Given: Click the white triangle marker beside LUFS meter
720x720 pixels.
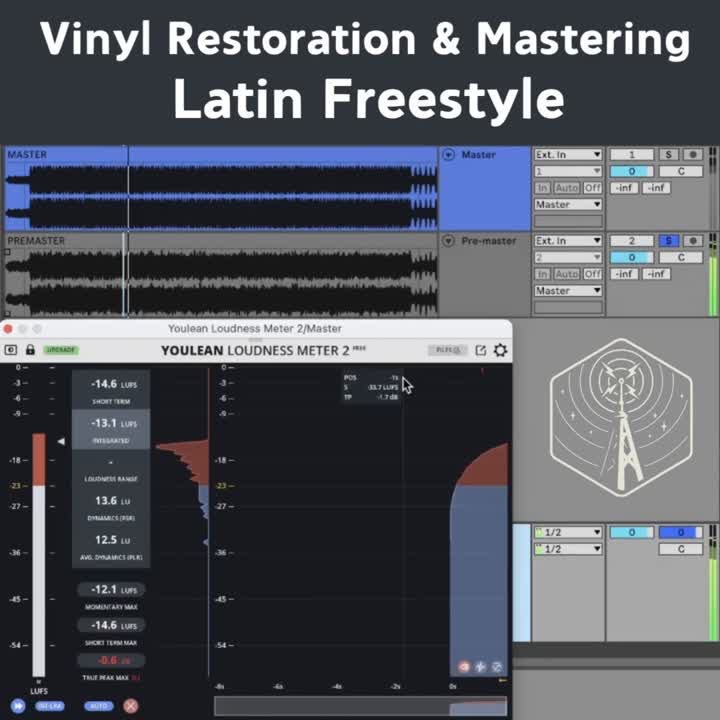Looking at the screenshot, I should pyautogui.click(x=61, y=441).
